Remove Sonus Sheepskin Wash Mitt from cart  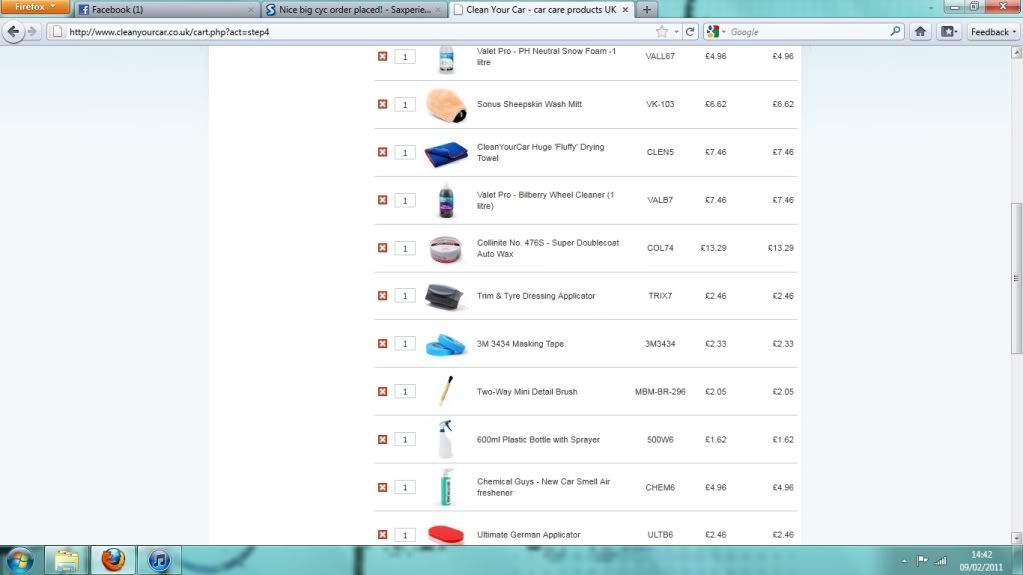click(x=382, y=104)
